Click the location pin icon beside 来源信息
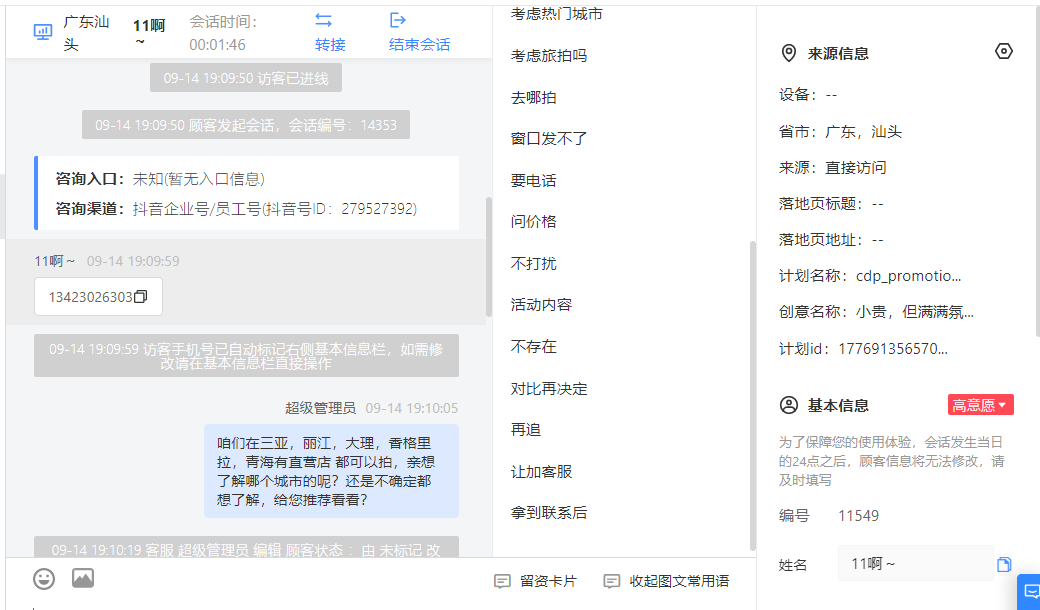 click(x=789, y=54)
